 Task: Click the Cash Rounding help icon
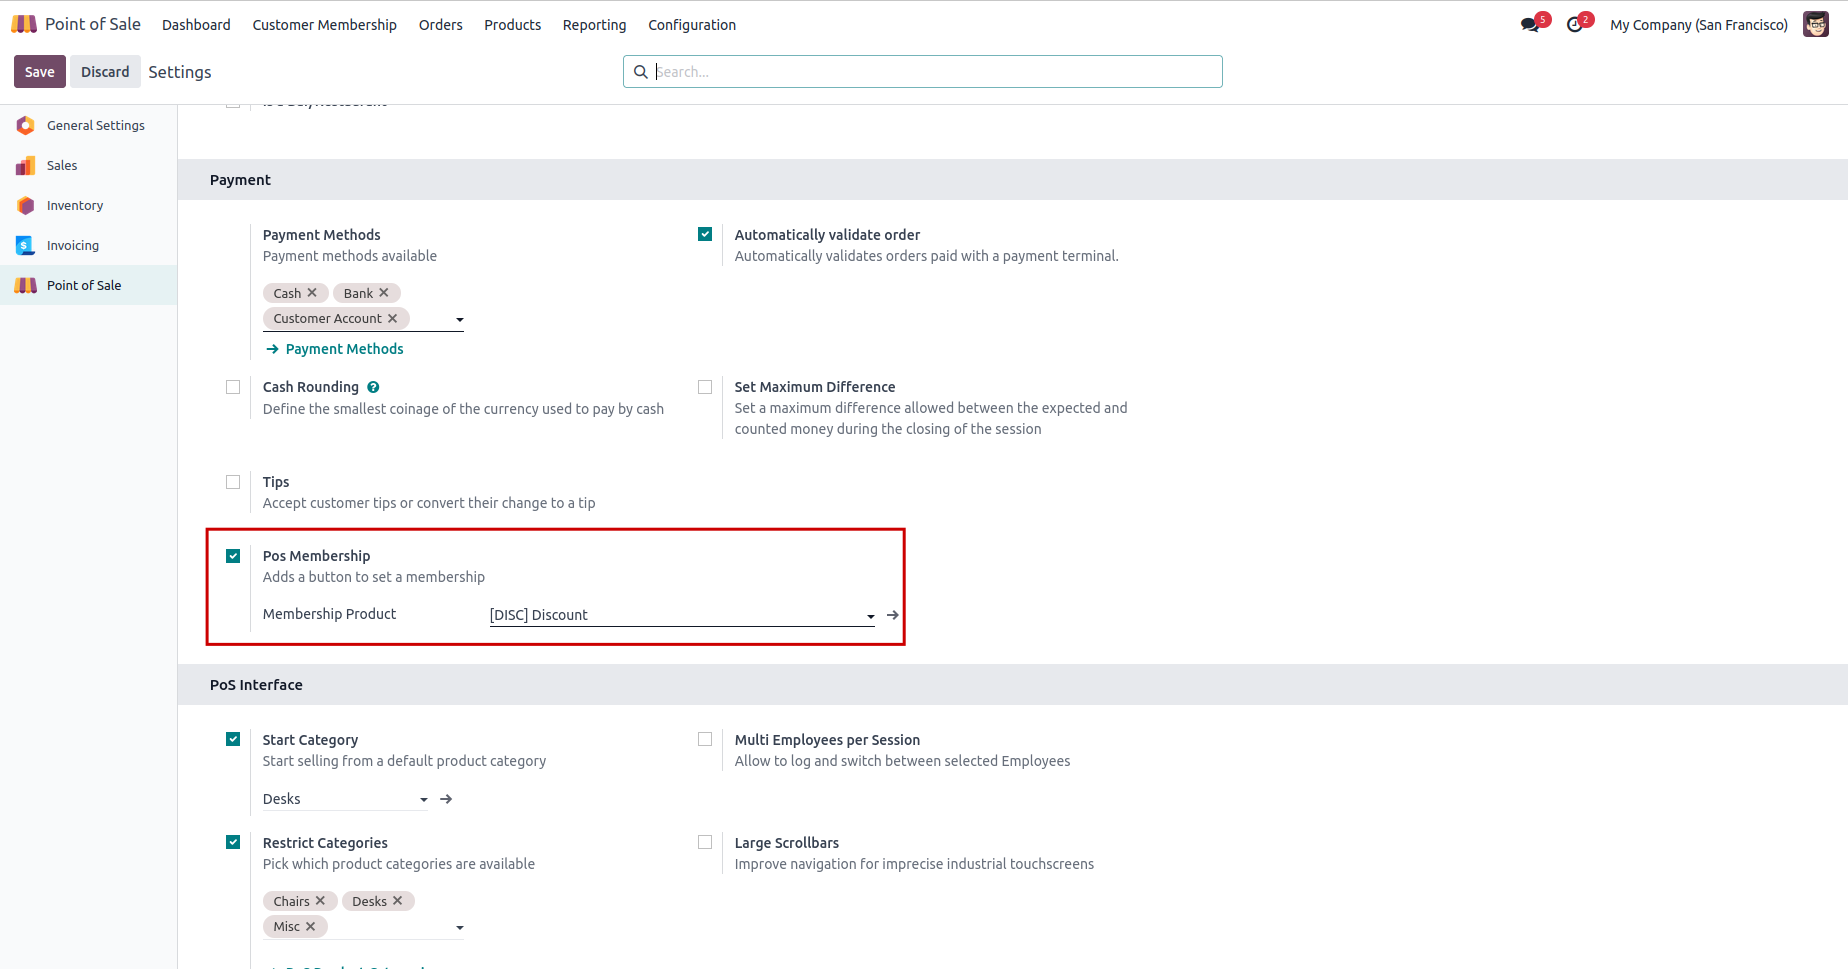(x=373, y=388)
